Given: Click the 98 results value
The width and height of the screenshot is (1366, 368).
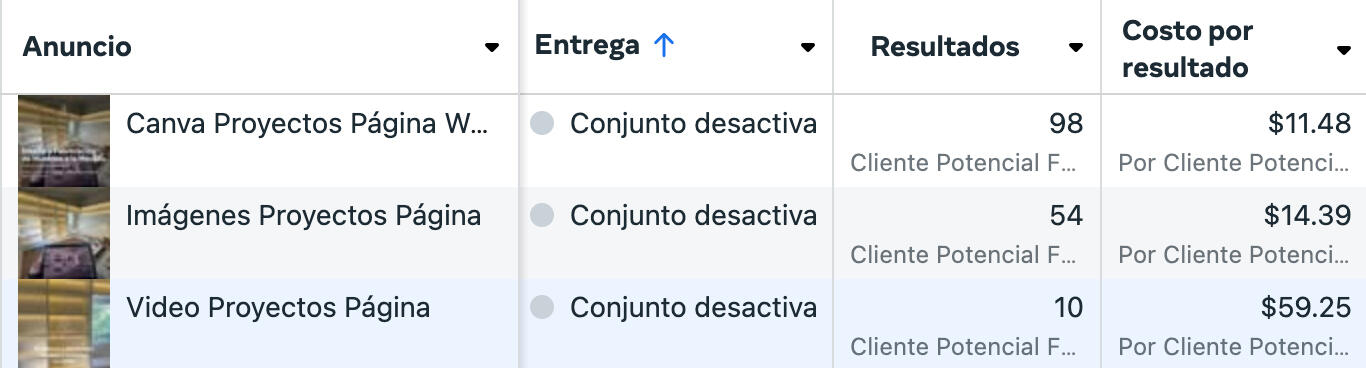Looking at the screenshot, I should coord(1066,124).
